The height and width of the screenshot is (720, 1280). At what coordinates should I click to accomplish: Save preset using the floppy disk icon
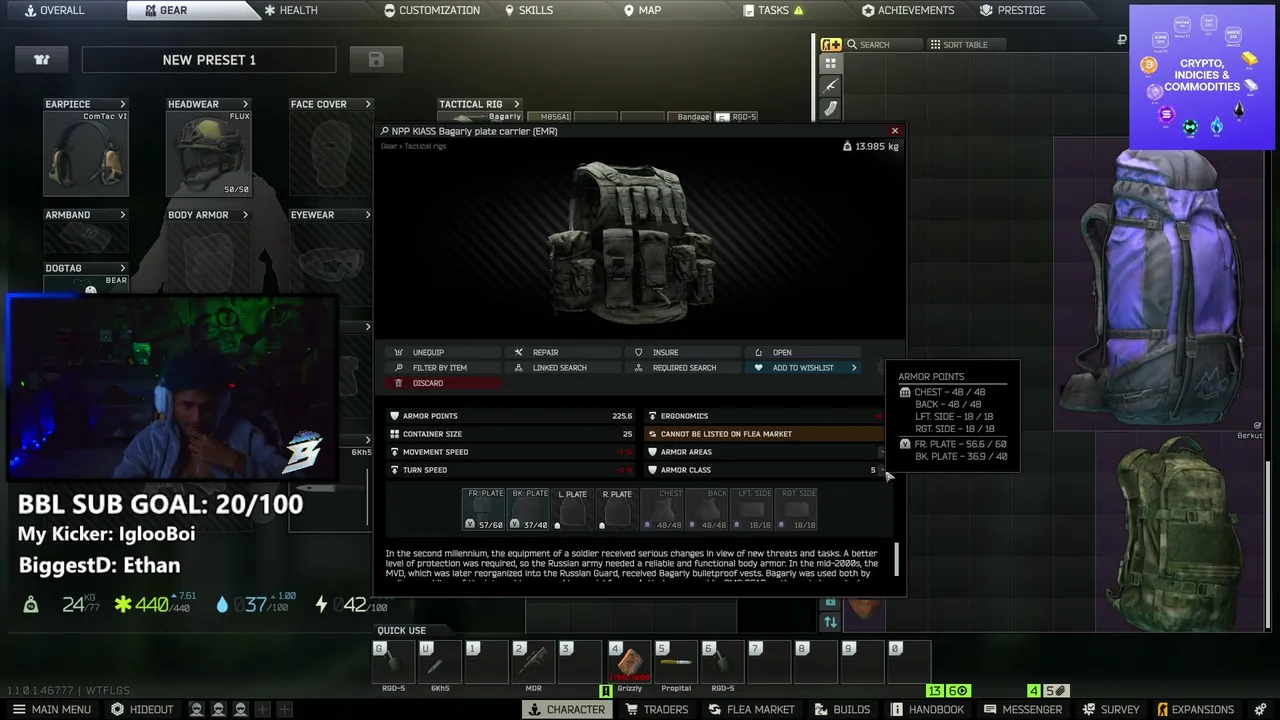click(376, 60)
